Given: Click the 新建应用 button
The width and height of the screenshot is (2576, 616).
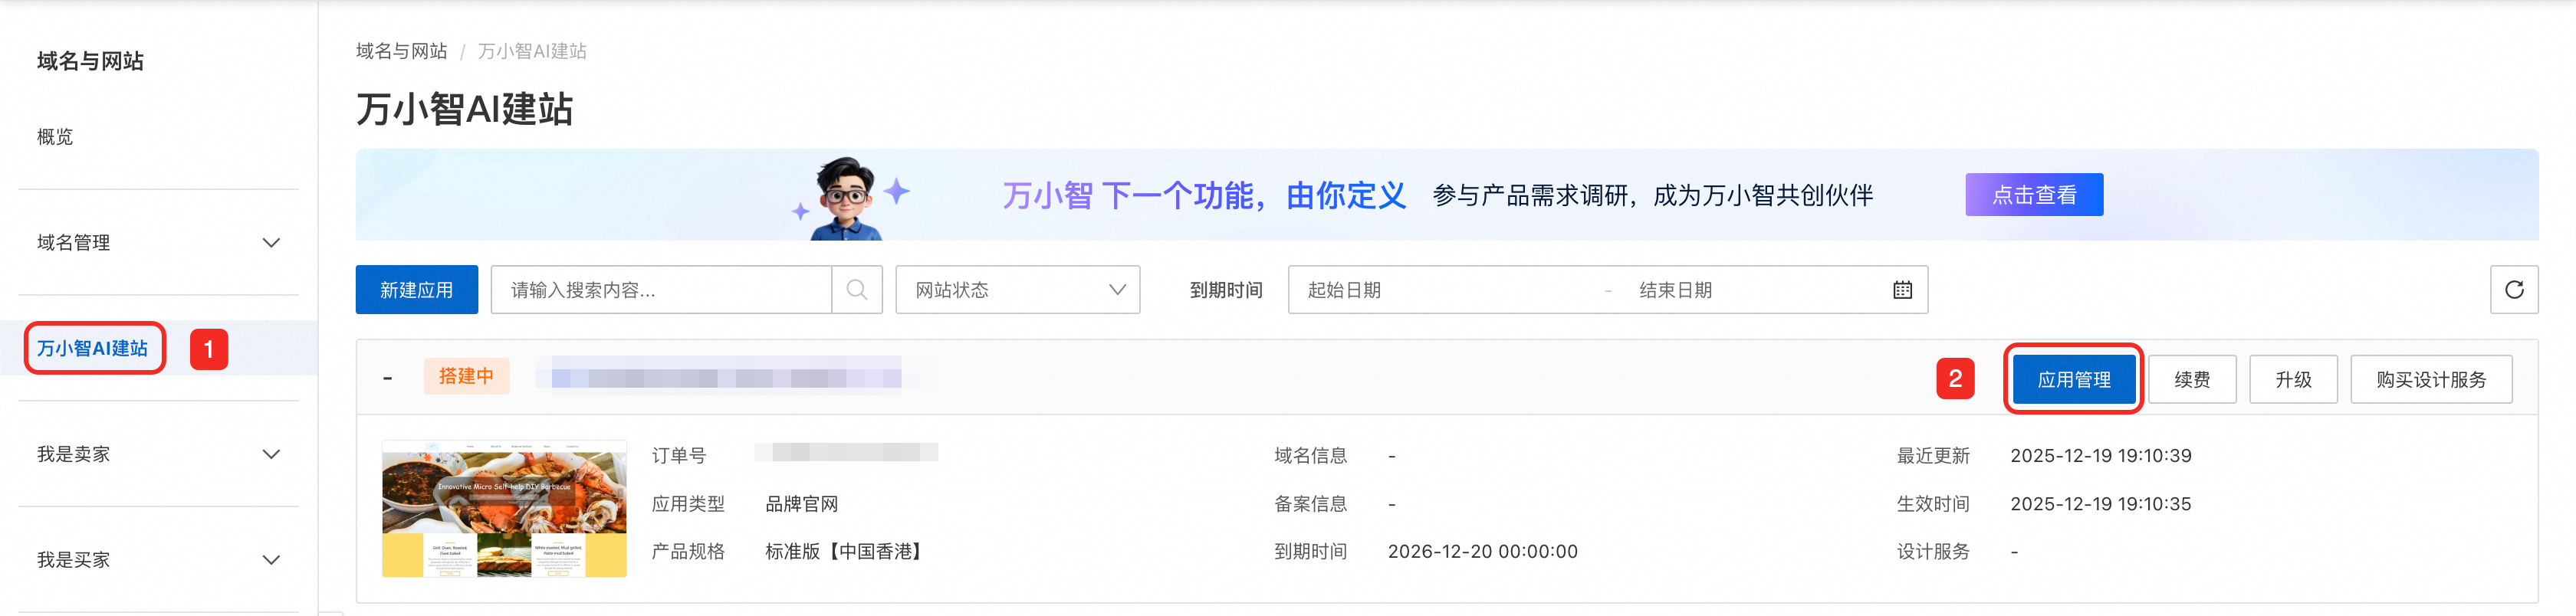Looking at the screenshot, I should [416, 290].
